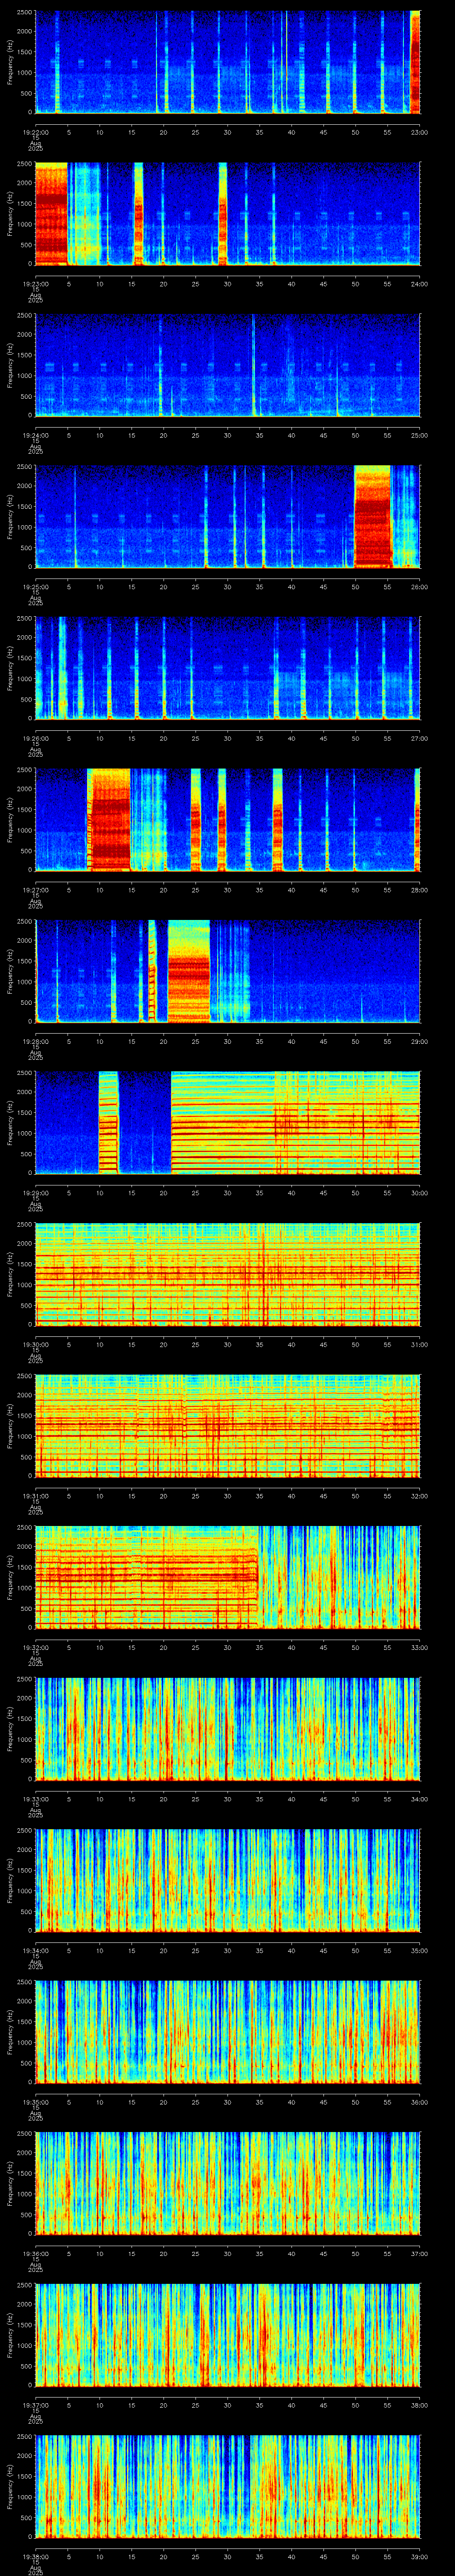455x2576 pixels.
Task: Select the '19:32:00' start time label
Action: (x=35, y=1647)
